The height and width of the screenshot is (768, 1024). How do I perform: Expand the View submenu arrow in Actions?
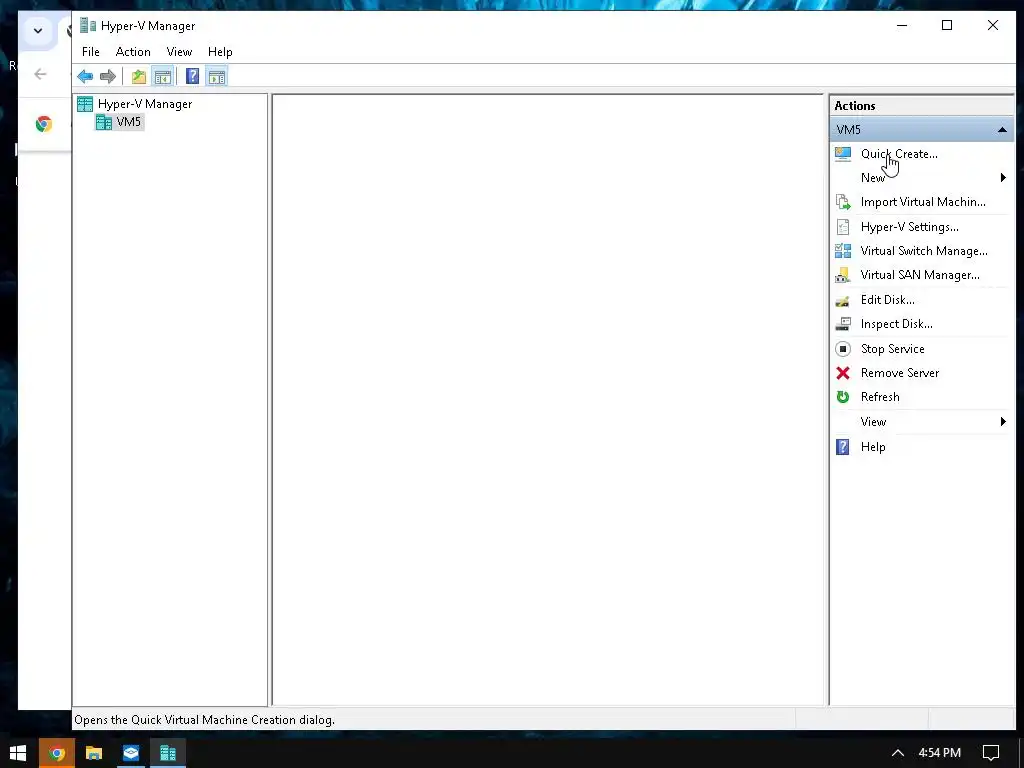(x=1003, y=422)
